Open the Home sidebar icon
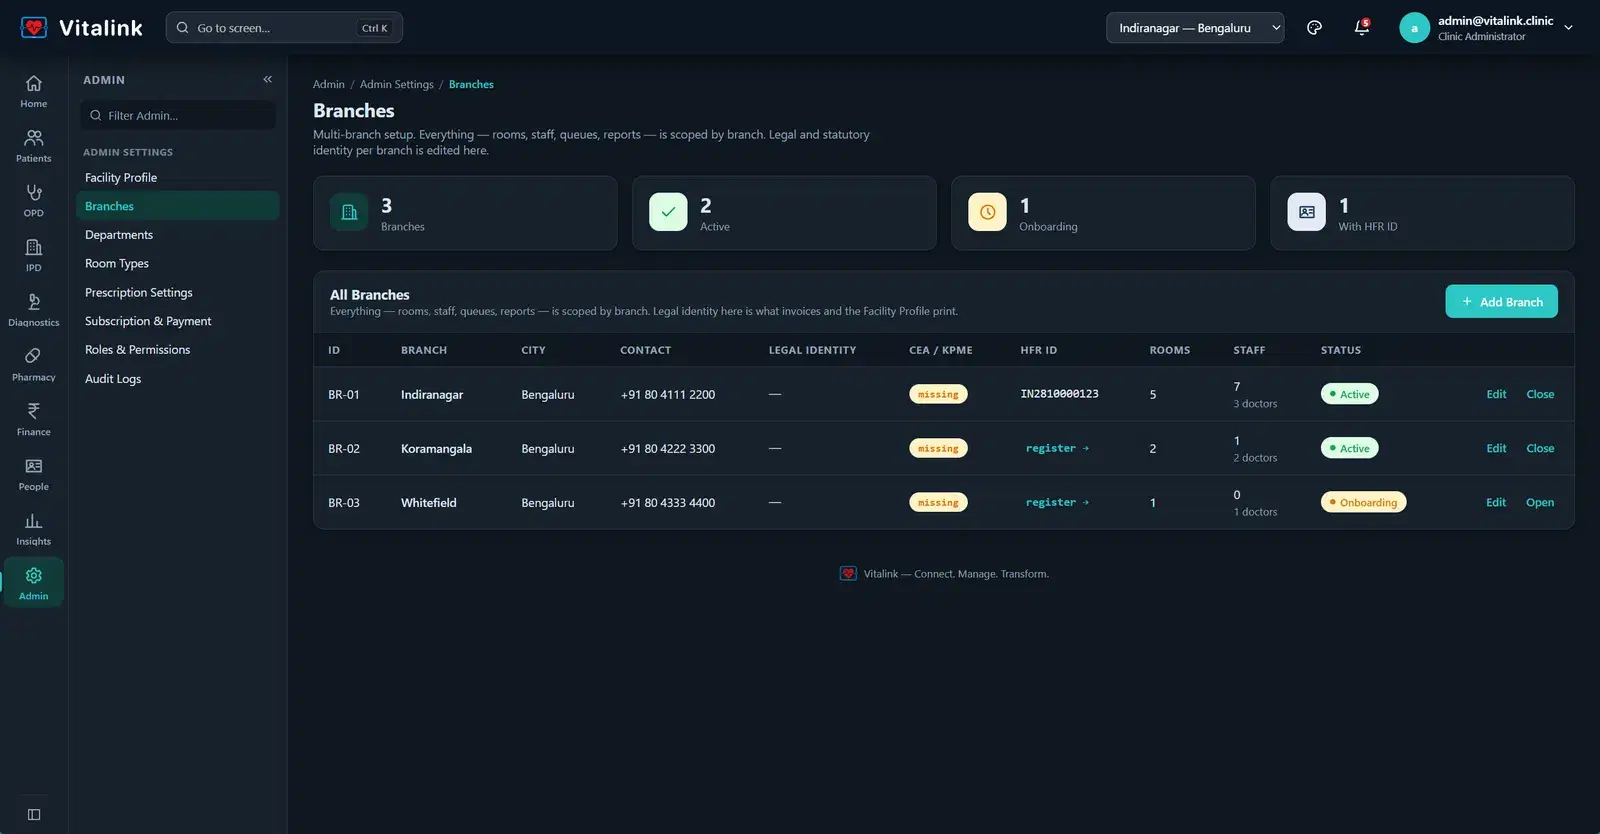The height and width of the screenshot is (834, 1600). tap(33, 90)
